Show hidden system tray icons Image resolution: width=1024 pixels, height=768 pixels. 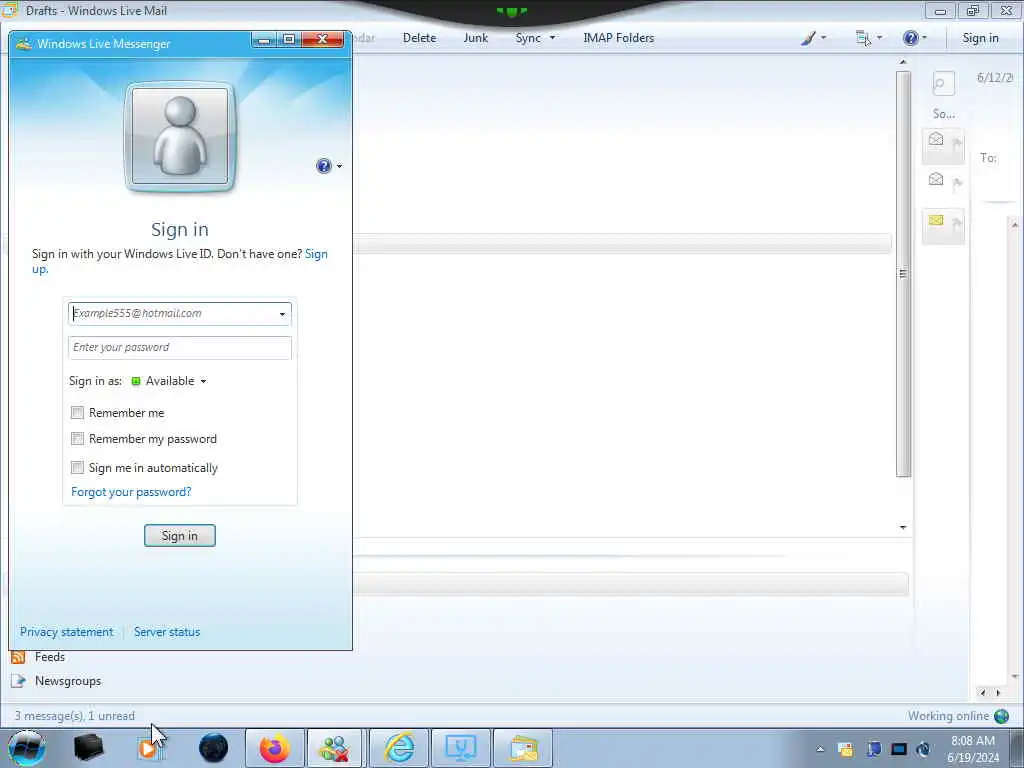(x=820, y=749)
